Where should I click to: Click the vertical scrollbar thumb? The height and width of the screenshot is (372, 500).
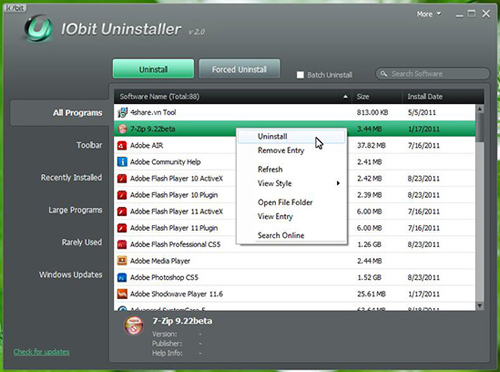(480, 128)
